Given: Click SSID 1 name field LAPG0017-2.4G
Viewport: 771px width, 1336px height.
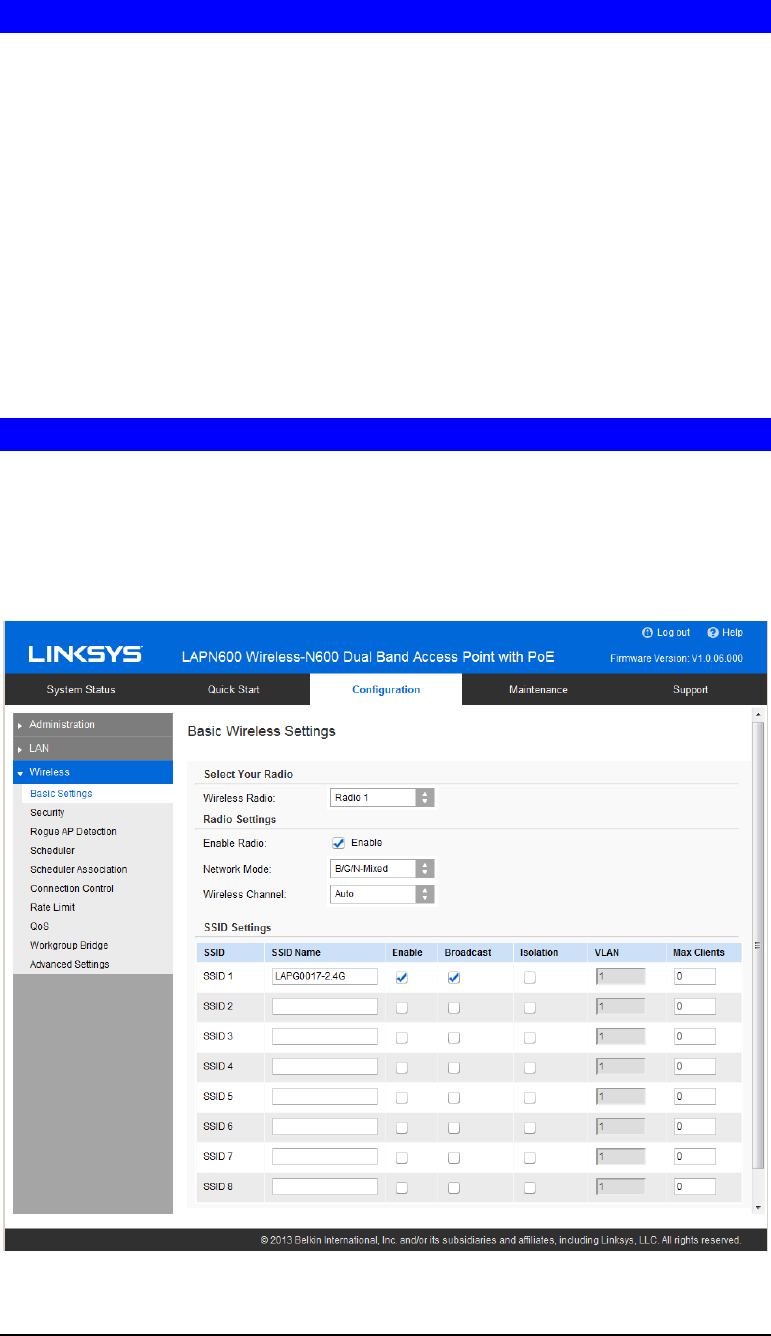Looking at the screenshot, I should [x=324, y=976].
